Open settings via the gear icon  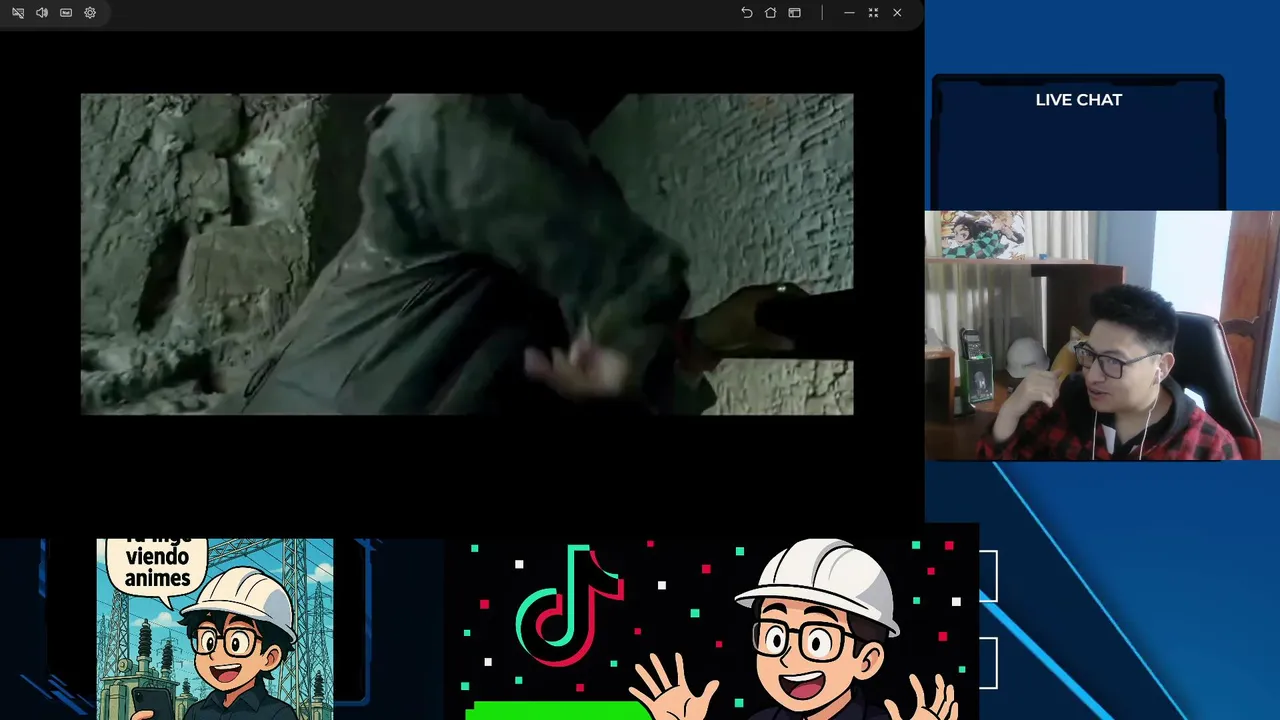pos(90,13)
